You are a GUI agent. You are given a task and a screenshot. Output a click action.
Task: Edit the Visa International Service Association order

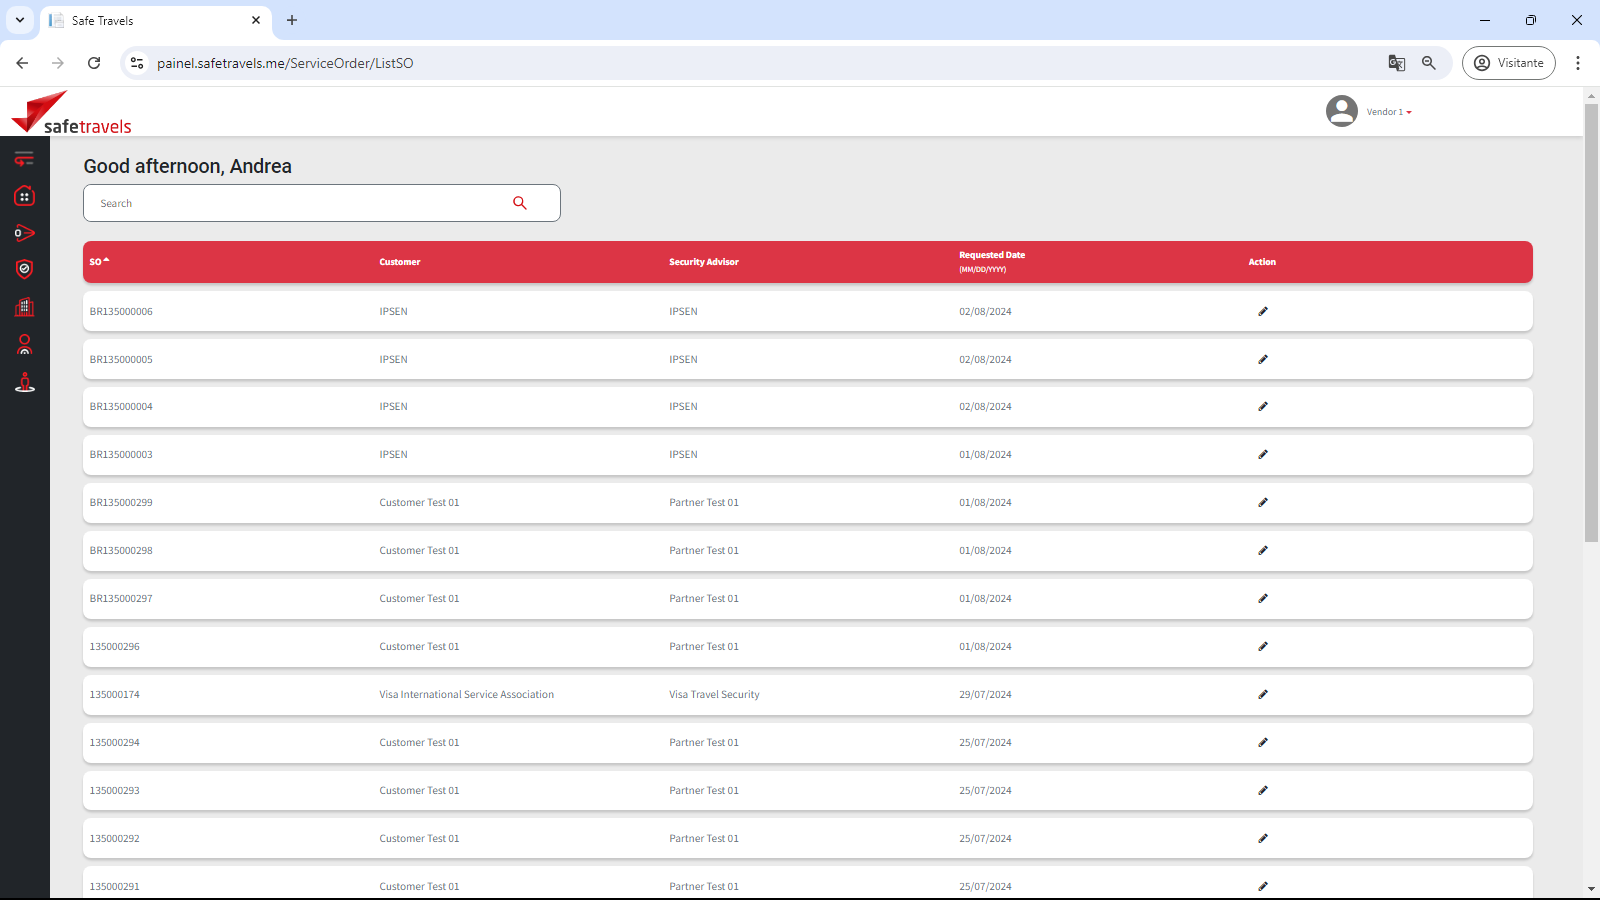pos(1262,695)
